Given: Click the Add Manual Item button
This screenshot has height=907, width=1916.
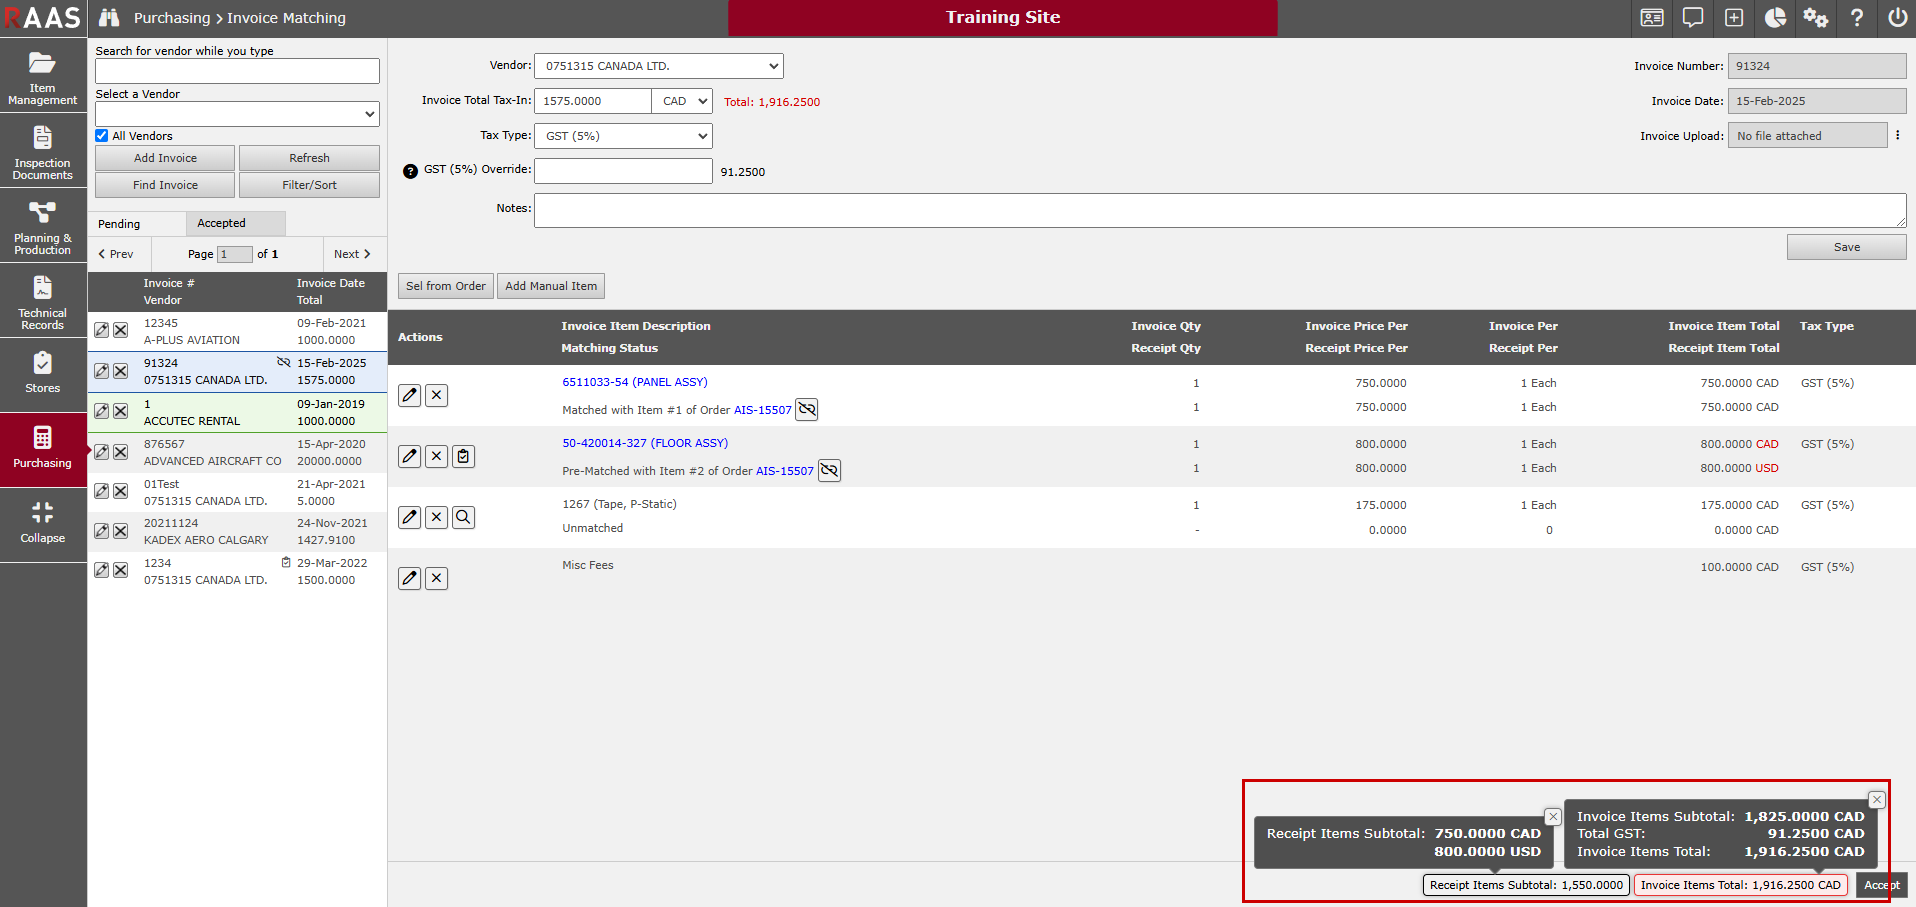Looking at the screenshot, I should 551,286.
